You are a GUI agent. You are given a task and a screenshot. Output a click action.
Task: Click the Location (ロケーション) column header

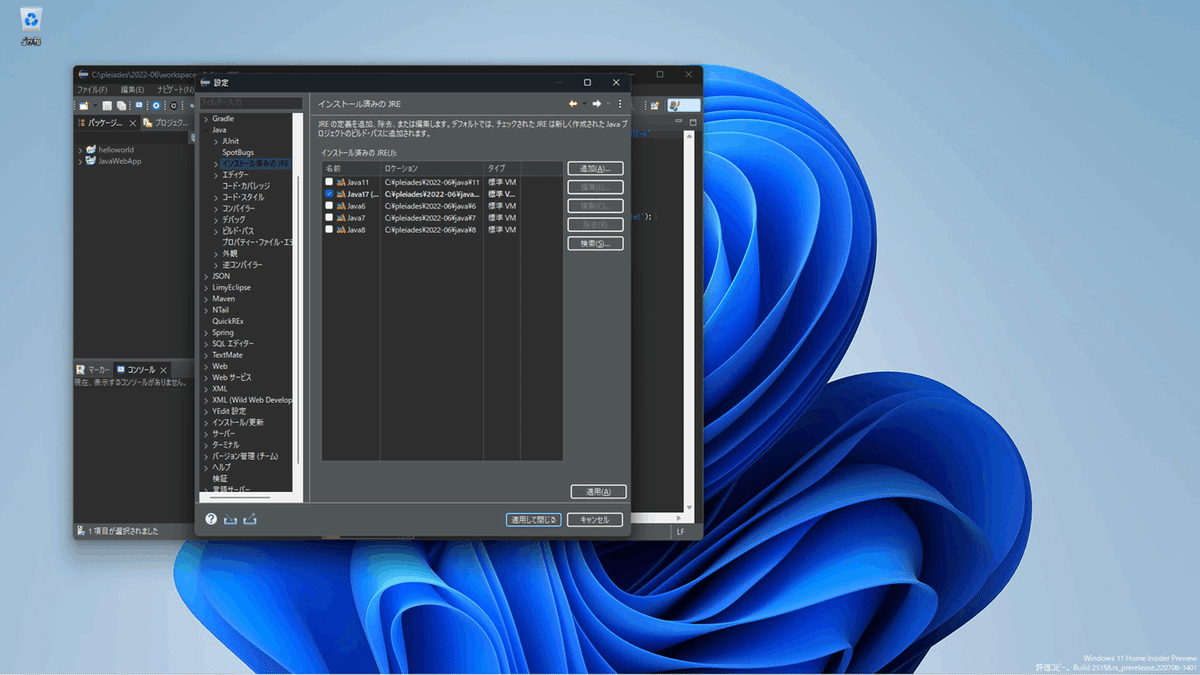pos(432,168)
